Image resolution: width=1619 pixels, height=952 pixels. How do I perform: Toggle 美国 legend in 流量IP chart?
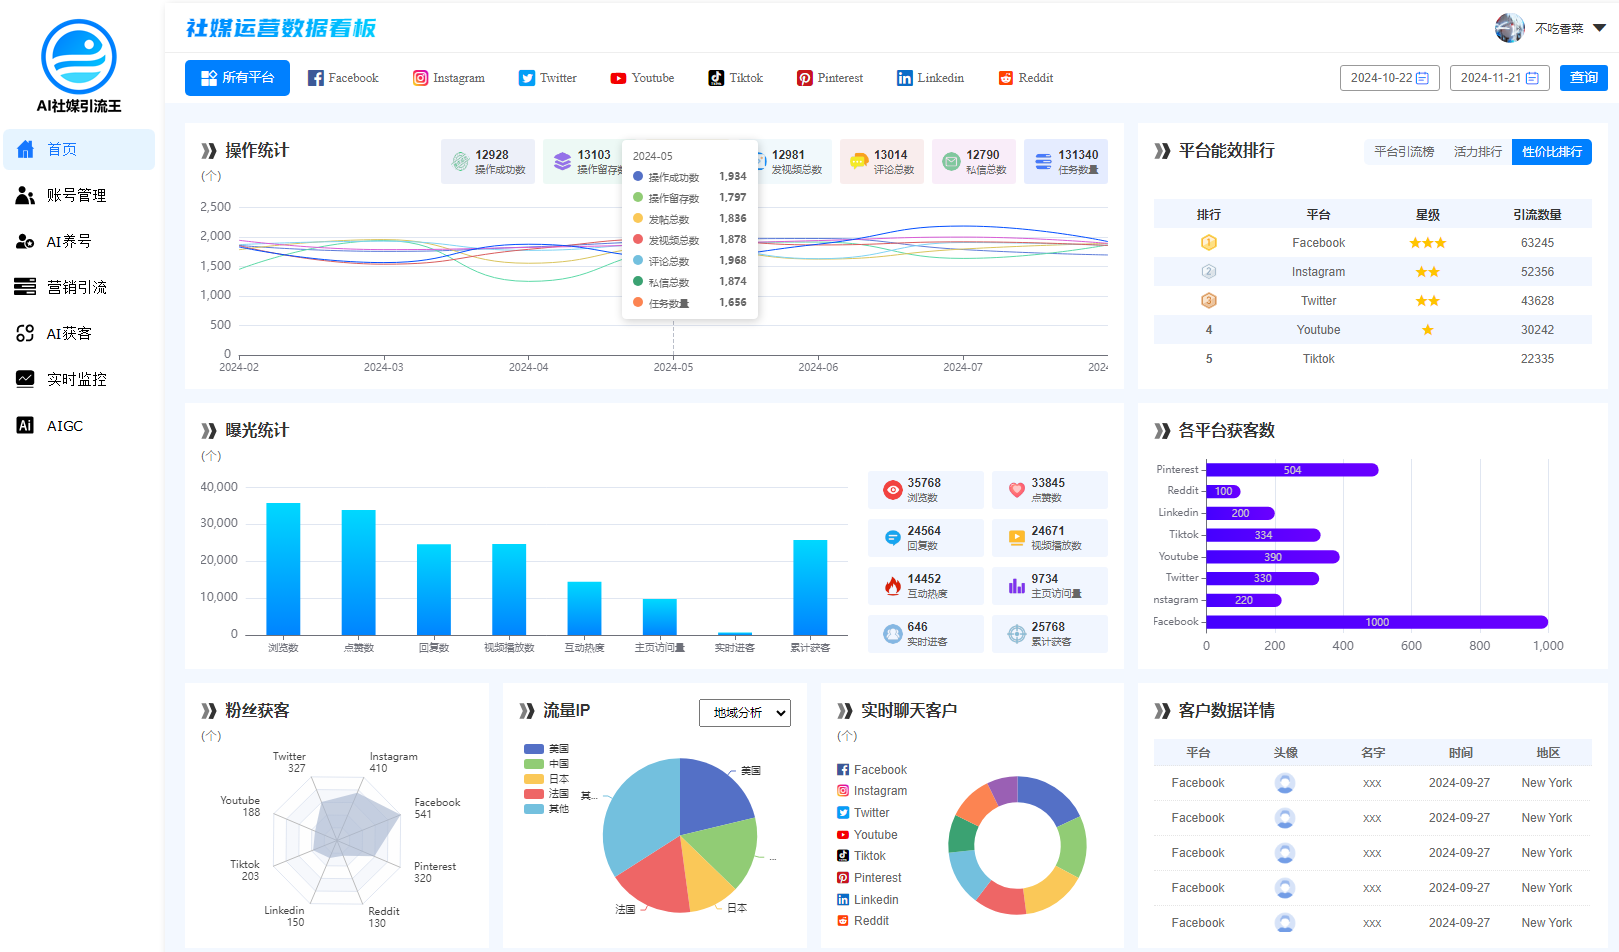(547, 749)
